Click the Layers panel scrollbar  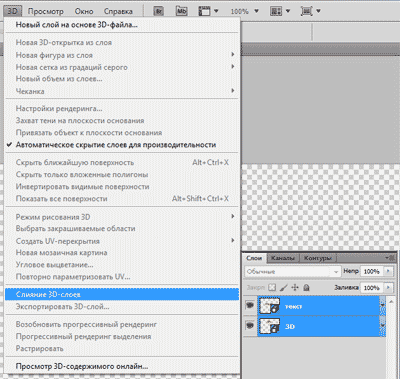[392, 338]
